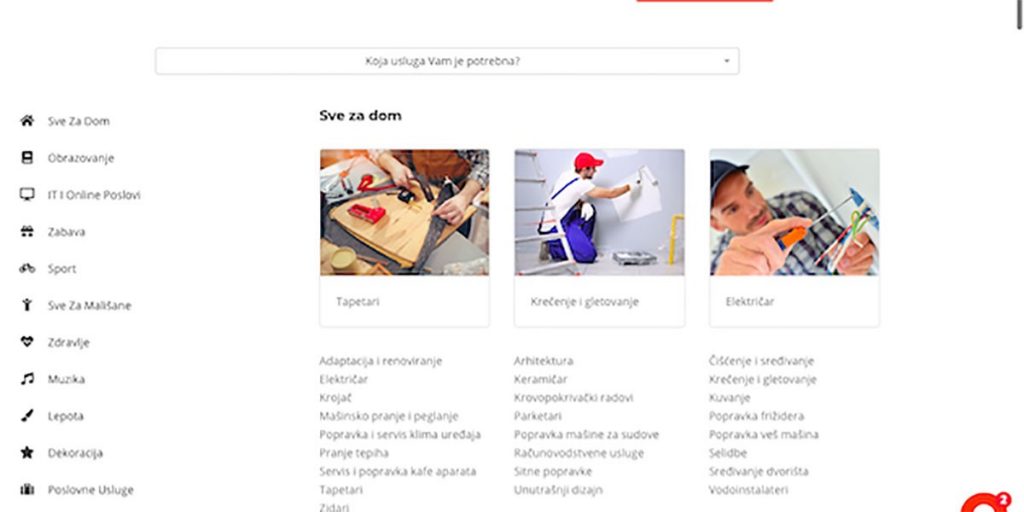This screenshot has height=512, width=1024.
Task: Open the Vodoinstalateri link
Action: coord(748,489)
